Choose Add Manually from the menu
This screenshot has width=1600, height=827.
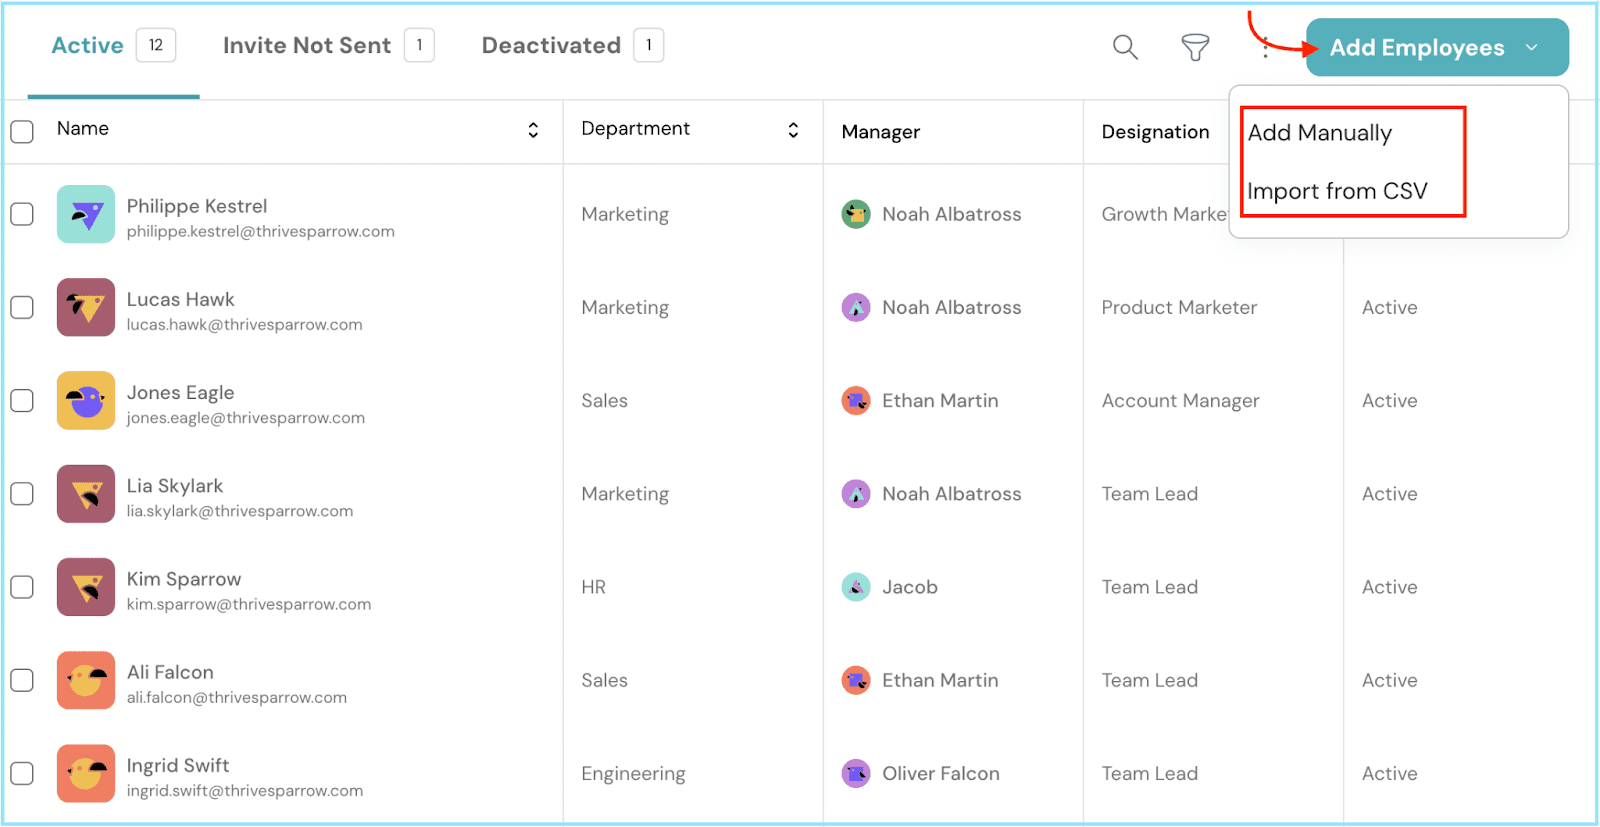(x=1319, y=133)
